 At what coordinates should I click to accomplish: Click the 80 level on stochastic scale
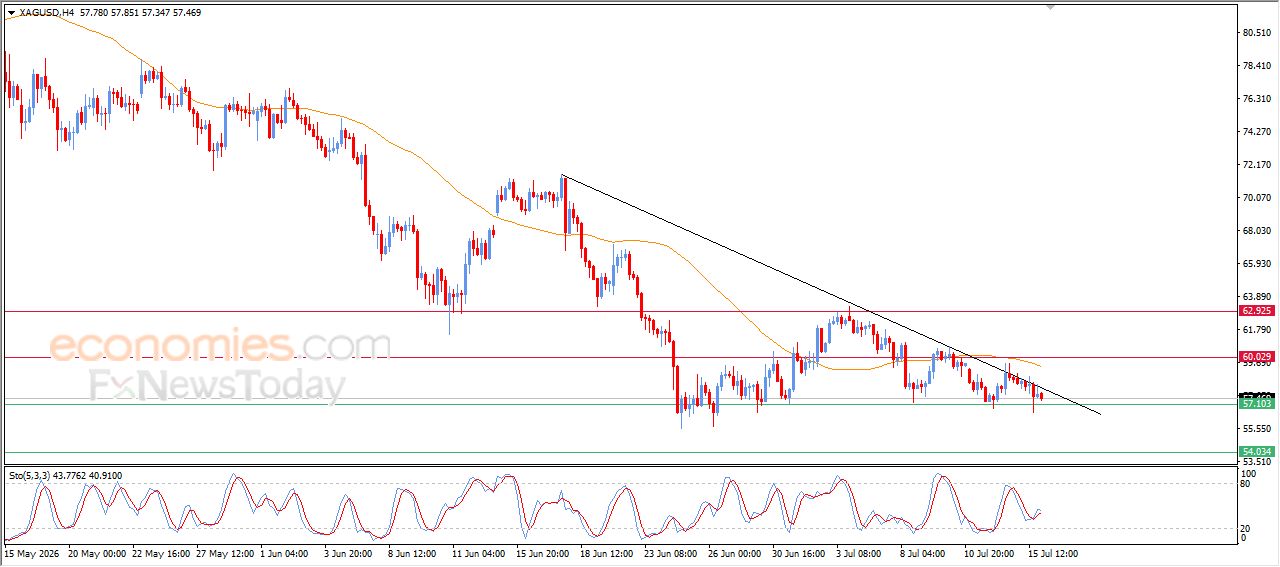(x=1247, y=484)
